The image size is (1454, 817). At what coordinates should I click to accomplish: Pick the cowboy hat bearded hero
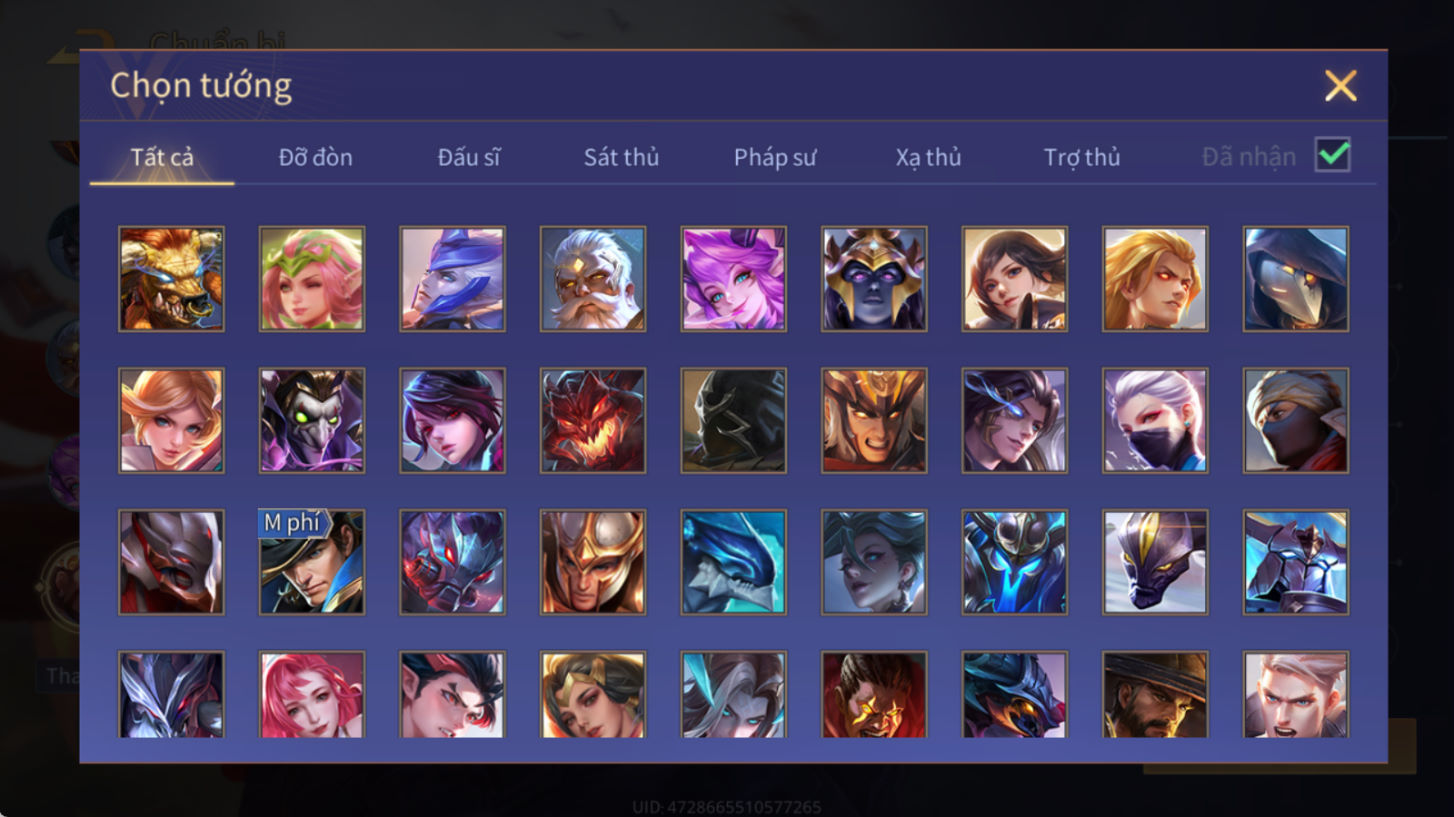pyautogui.click(x=1155, y=695)
